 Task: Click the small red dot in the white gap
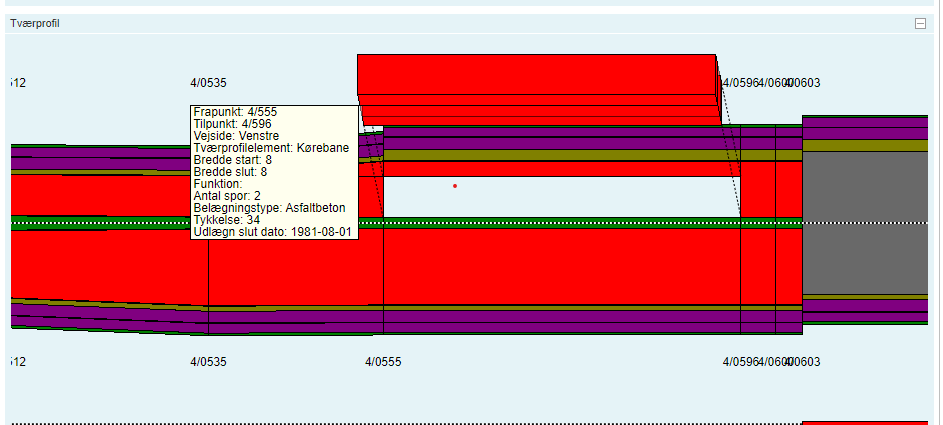pyautogui.click(x=455, y=185)
